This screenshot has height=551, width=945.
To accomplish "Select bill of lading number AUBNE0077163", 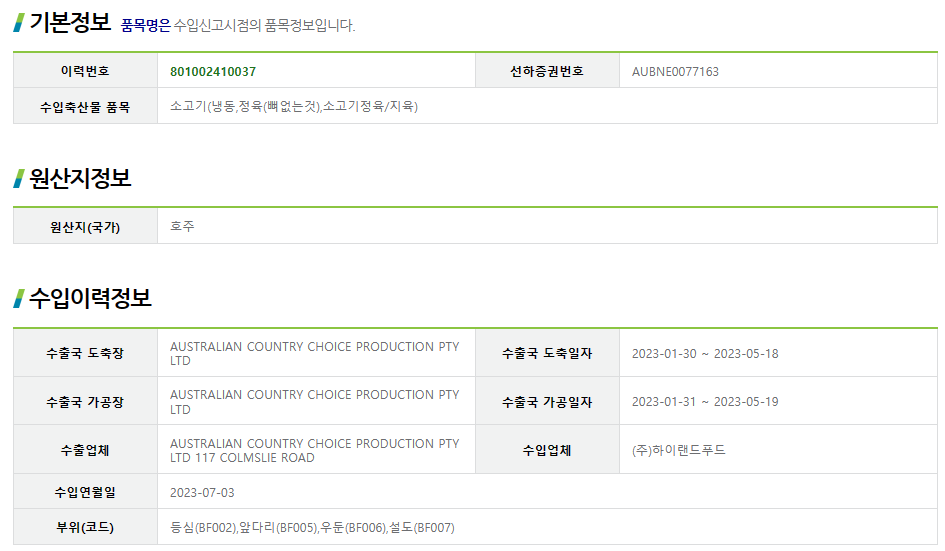I will click(x=675, y=72).
